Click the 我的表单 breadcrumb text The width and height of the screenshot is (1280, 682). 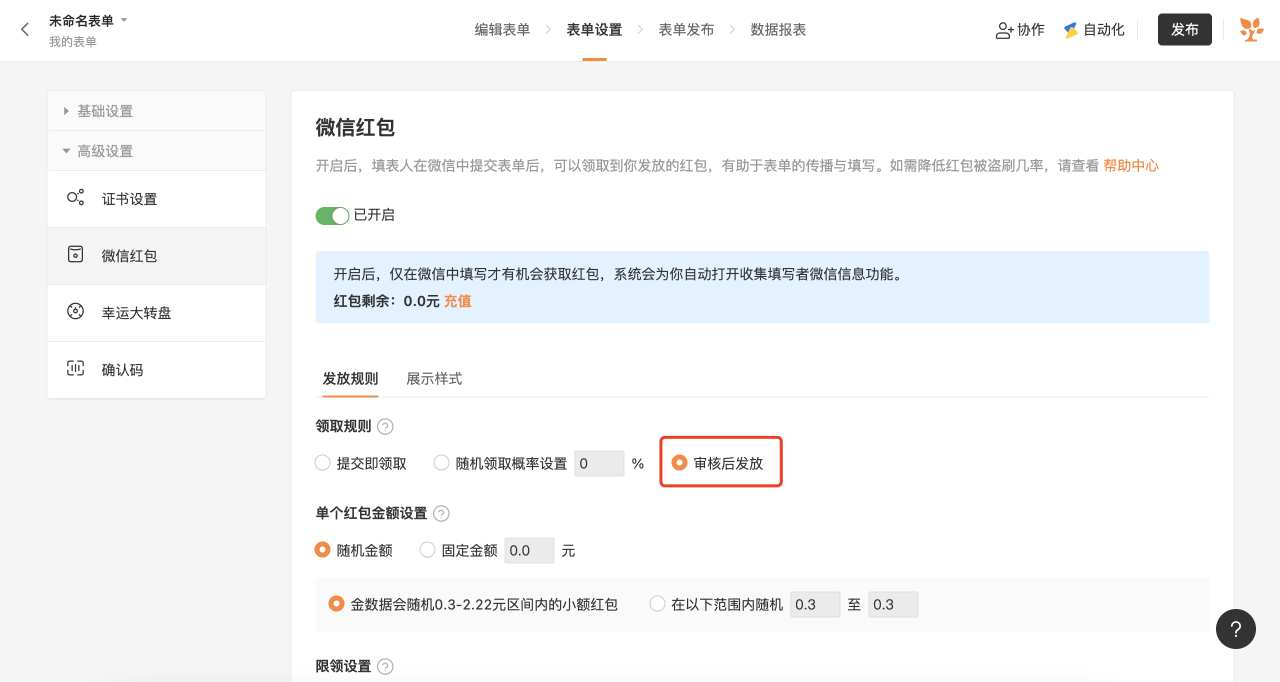click(x=73, y=42)
